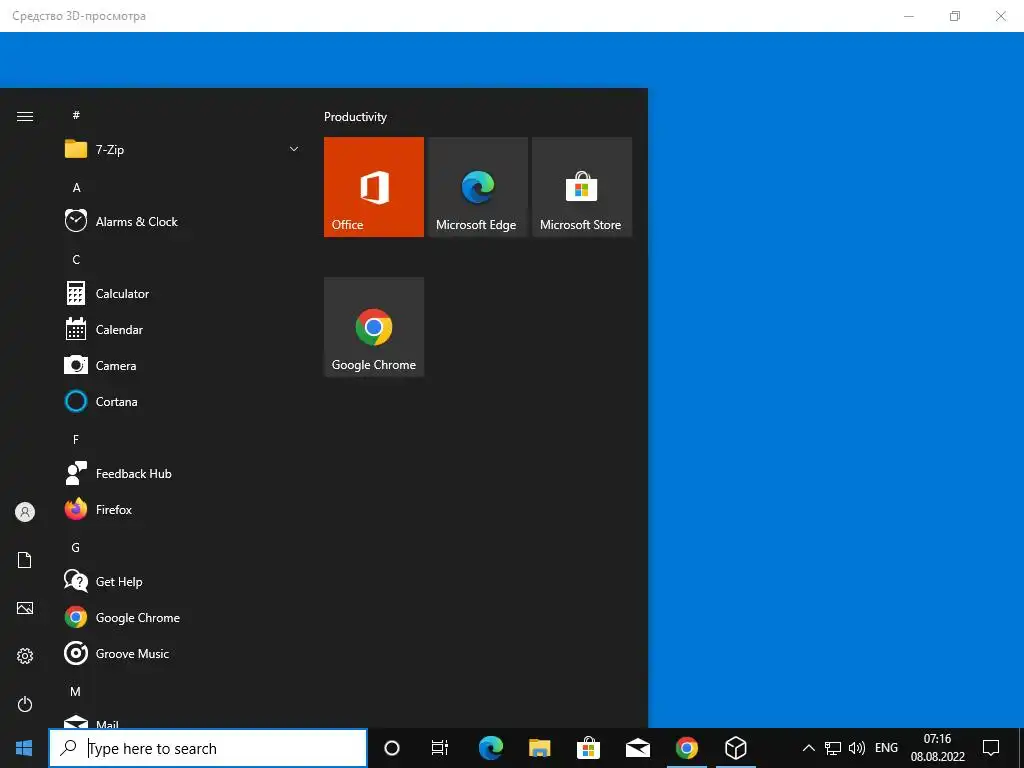
Task: Click the 7-Zip folder icon
Action: coord(76,149)
